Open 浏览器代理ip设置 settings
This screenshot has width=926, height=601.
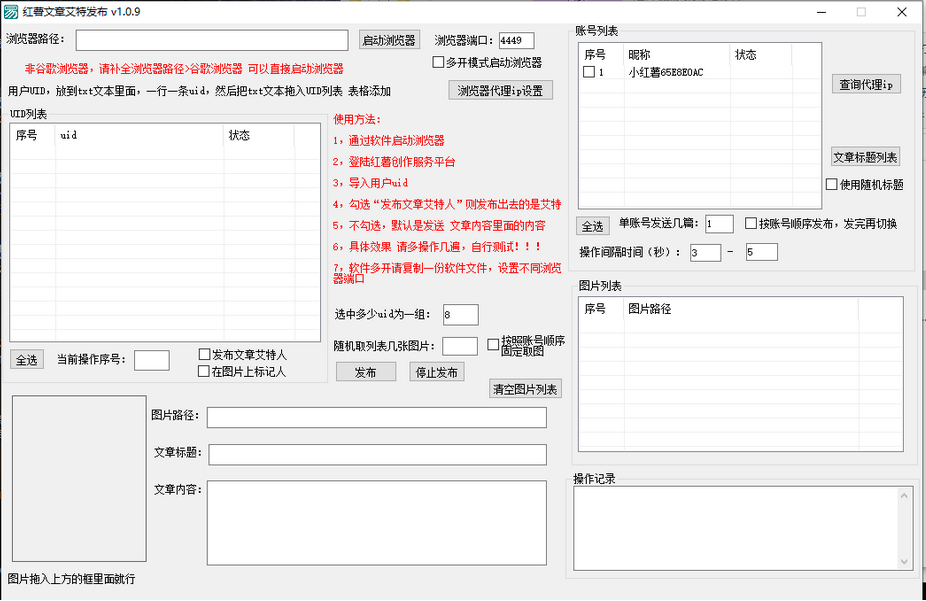coord(500,91)
